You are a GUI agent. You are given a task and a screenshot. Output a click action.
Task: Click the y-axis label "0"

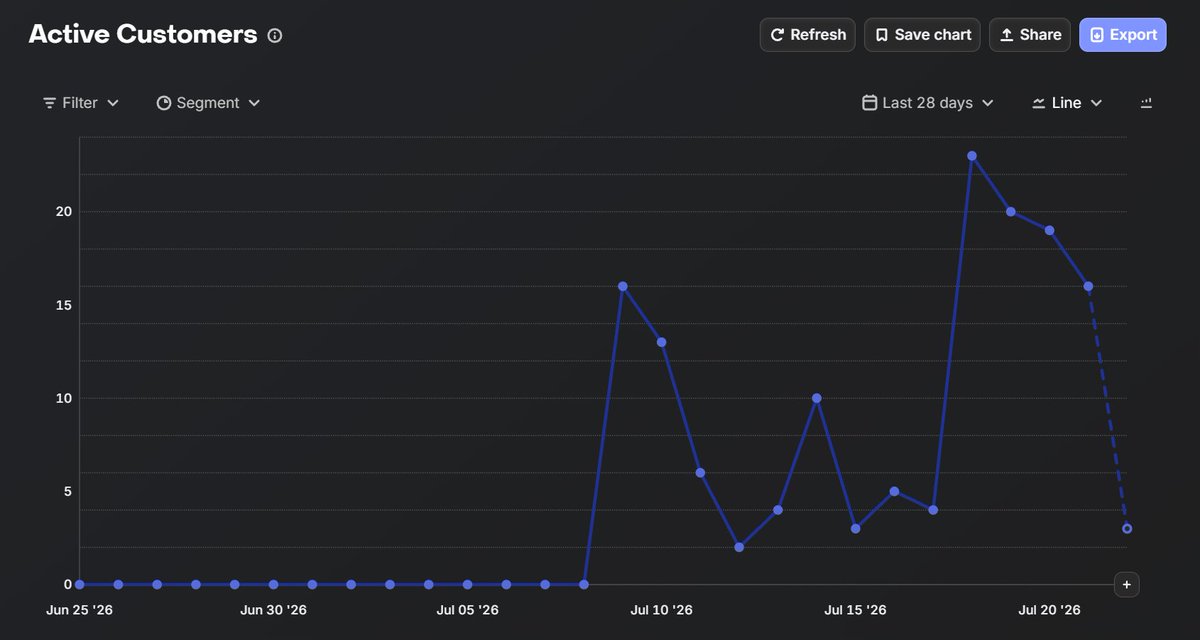tap(68, 584)
